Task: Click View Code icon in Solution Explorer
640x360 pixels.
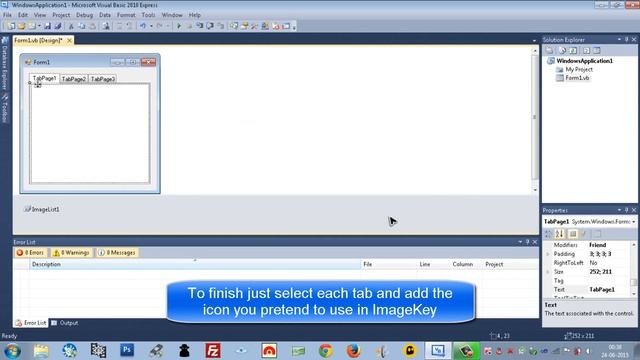Action: [x=586, y=51]
